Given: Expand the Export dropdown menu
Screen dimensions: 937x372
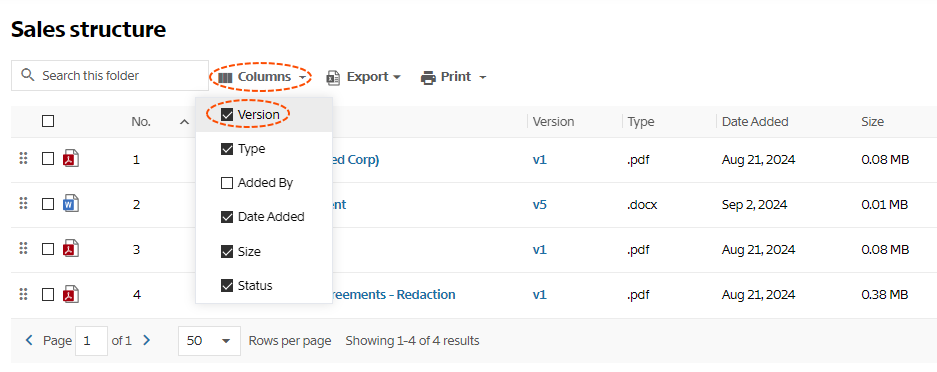Looking at the screenshot, I should point(363,77).
